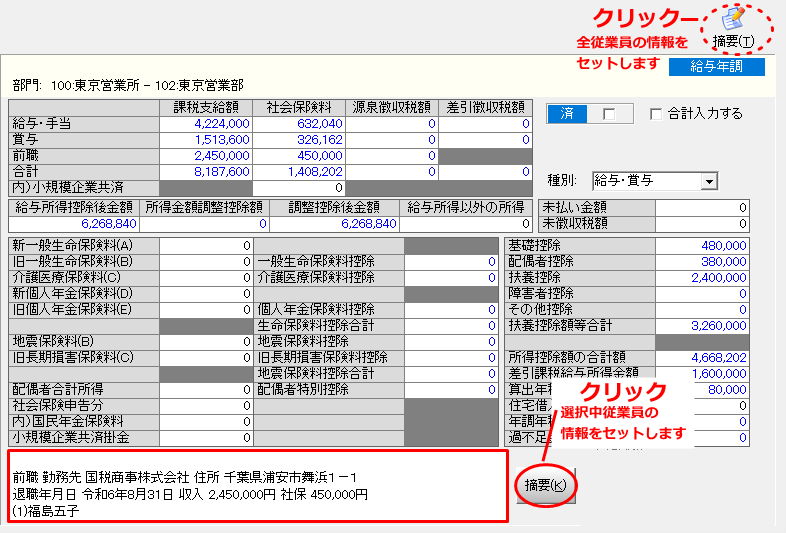Click the 新一般生命保険料(A) amount field
The height and width of the screenshot is (533, 786).
coord(205,245)
